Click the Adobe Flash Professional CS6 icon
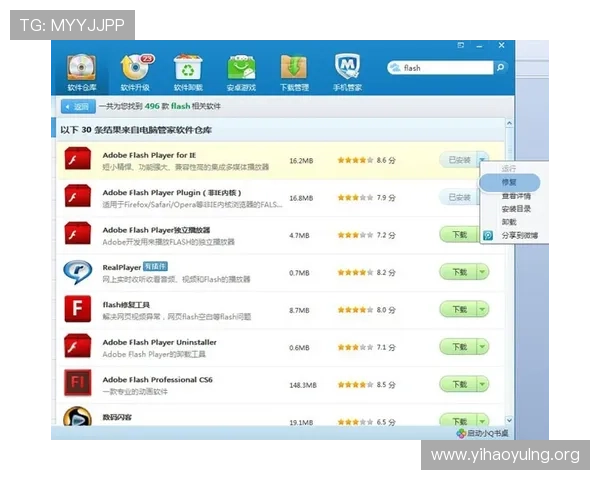600x480 pixels. click(78, 382)
